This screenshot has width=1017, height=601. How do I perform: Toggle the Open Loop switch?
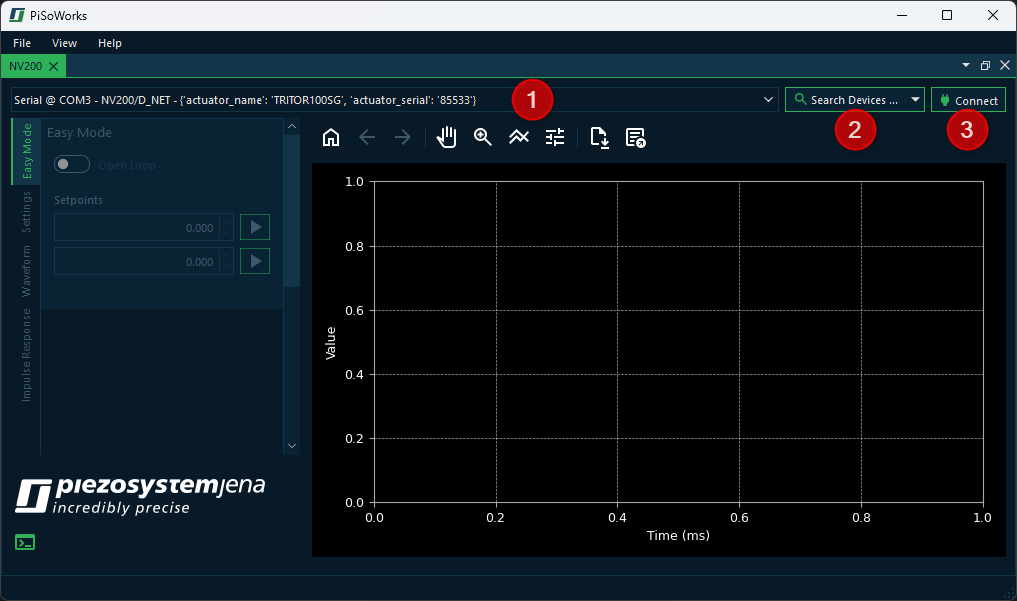(x=72, y=165)
